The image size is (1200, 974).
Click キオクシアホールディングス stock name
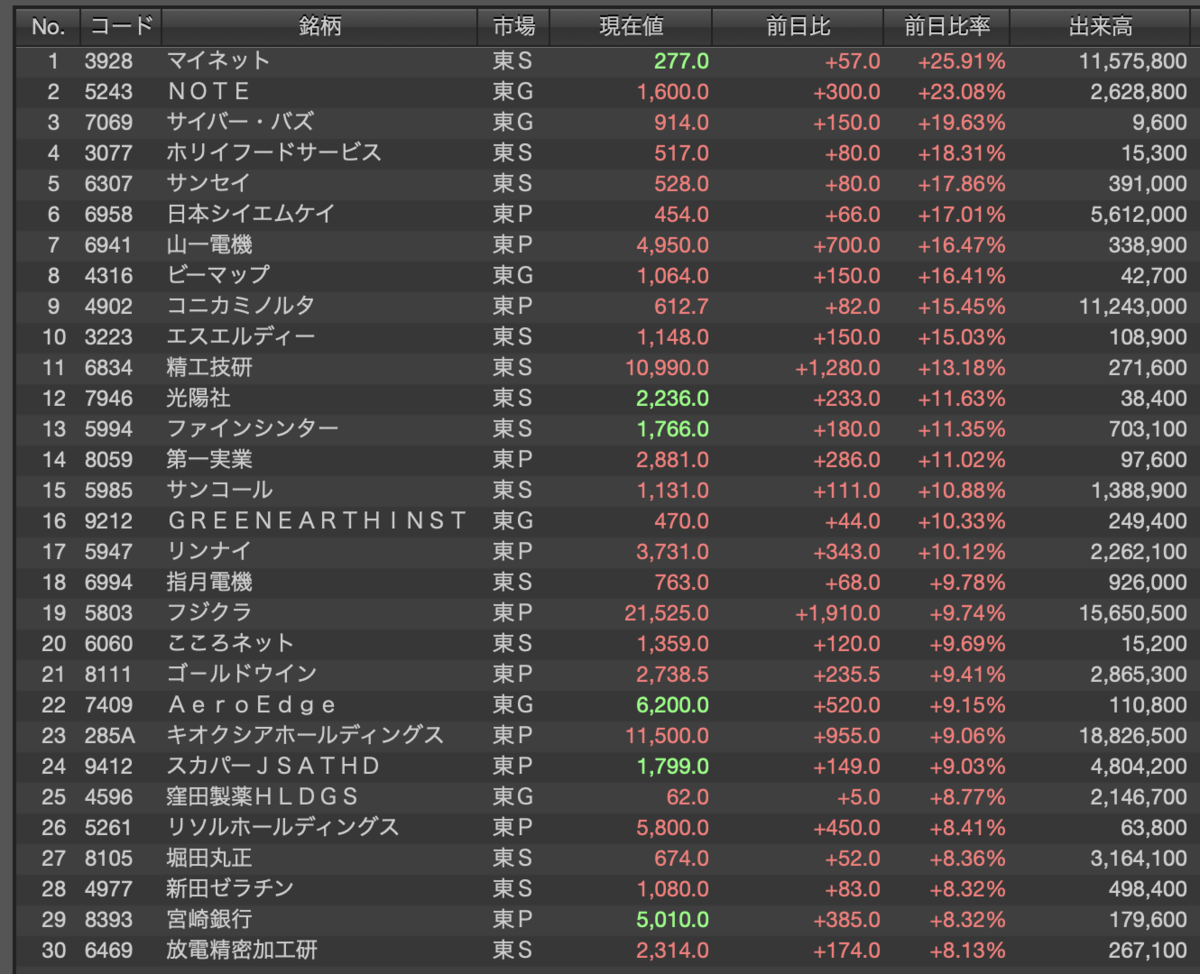click(x=305, y=735)
